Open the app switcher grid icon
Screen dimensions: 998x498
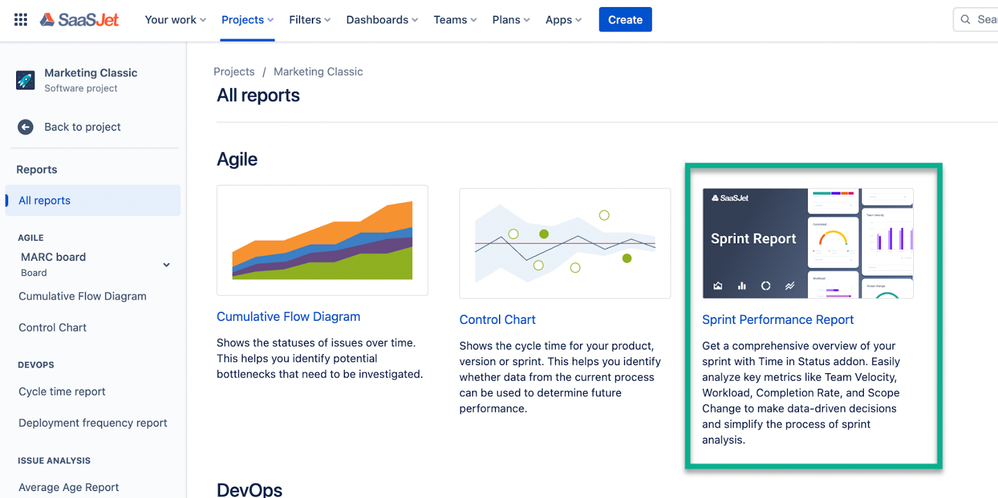click(20, 20)
